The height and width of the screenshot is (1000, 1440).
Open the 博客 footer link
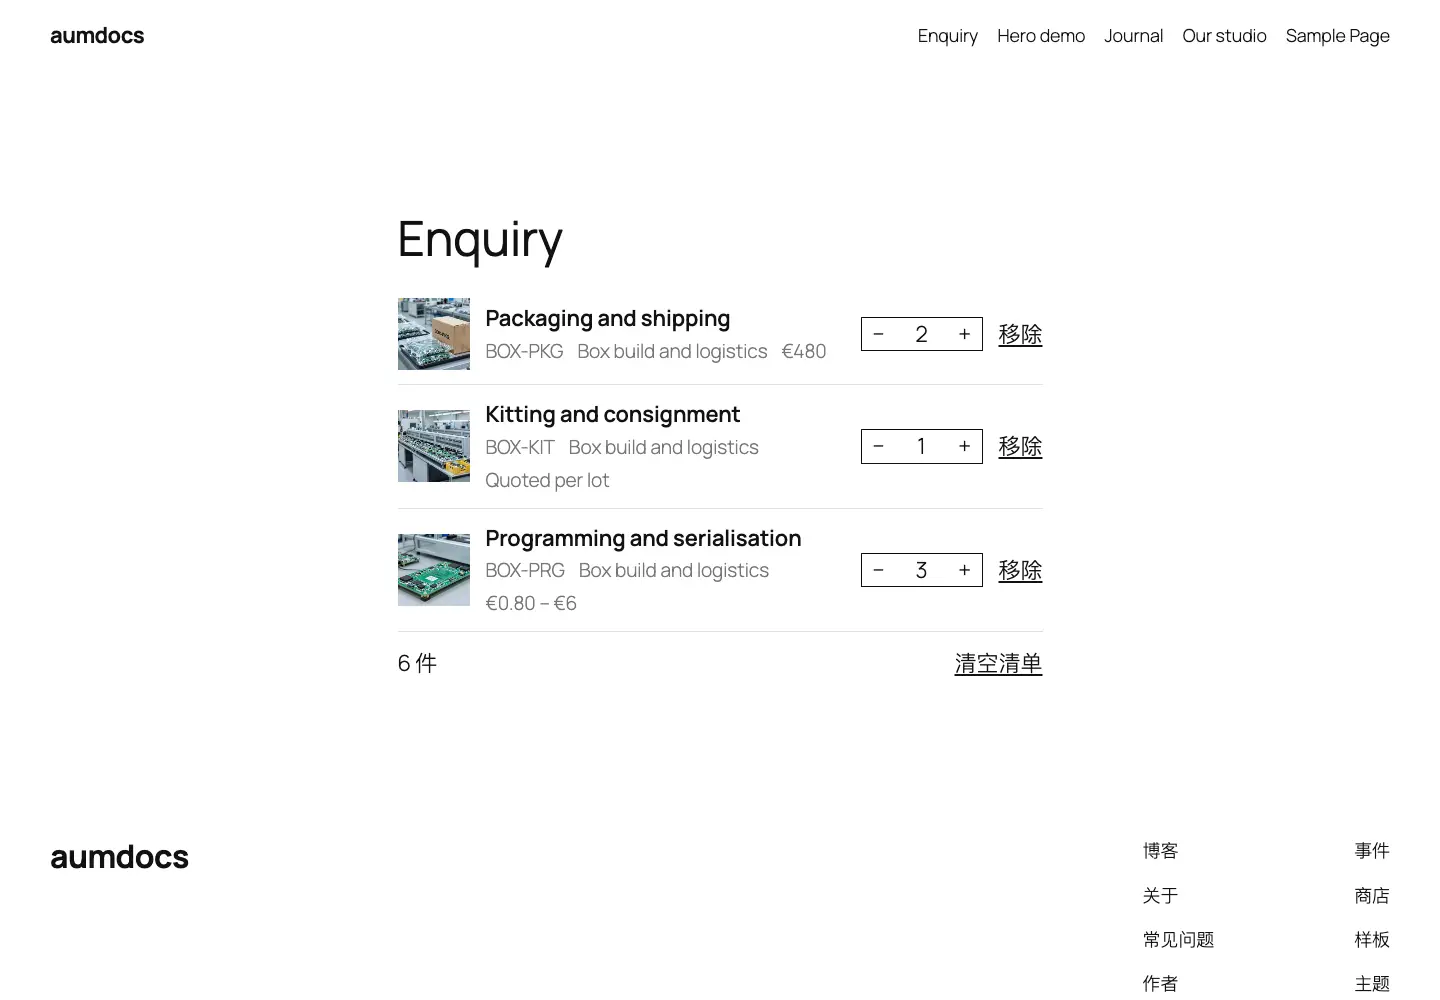[1161, 851]
